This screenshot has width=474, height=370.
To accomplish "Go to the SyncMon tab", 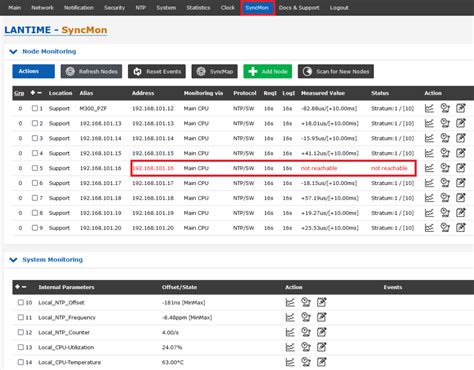I will coord(257,8).
